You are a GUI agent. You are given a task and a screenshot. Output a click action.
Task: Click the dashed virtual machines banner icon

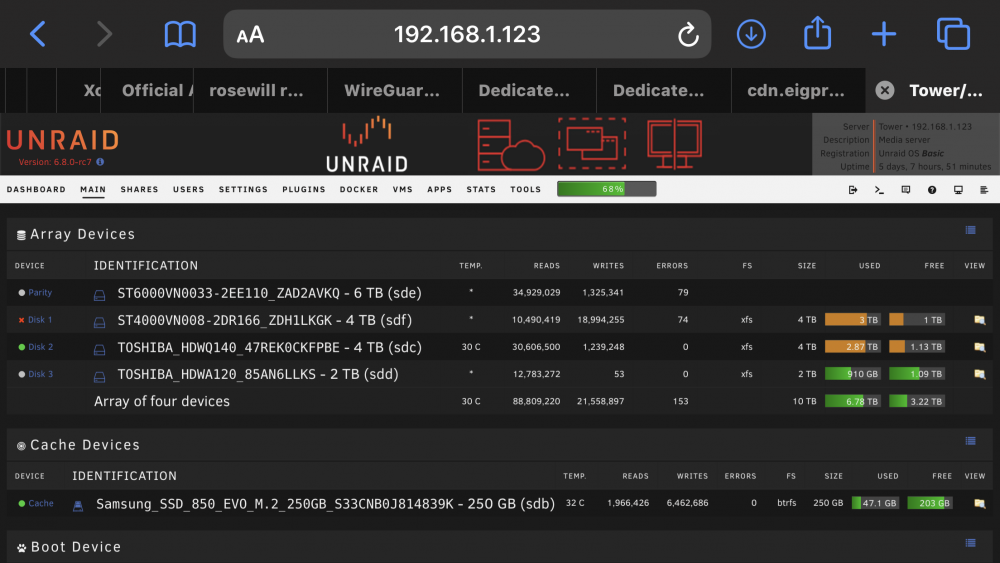592,143
